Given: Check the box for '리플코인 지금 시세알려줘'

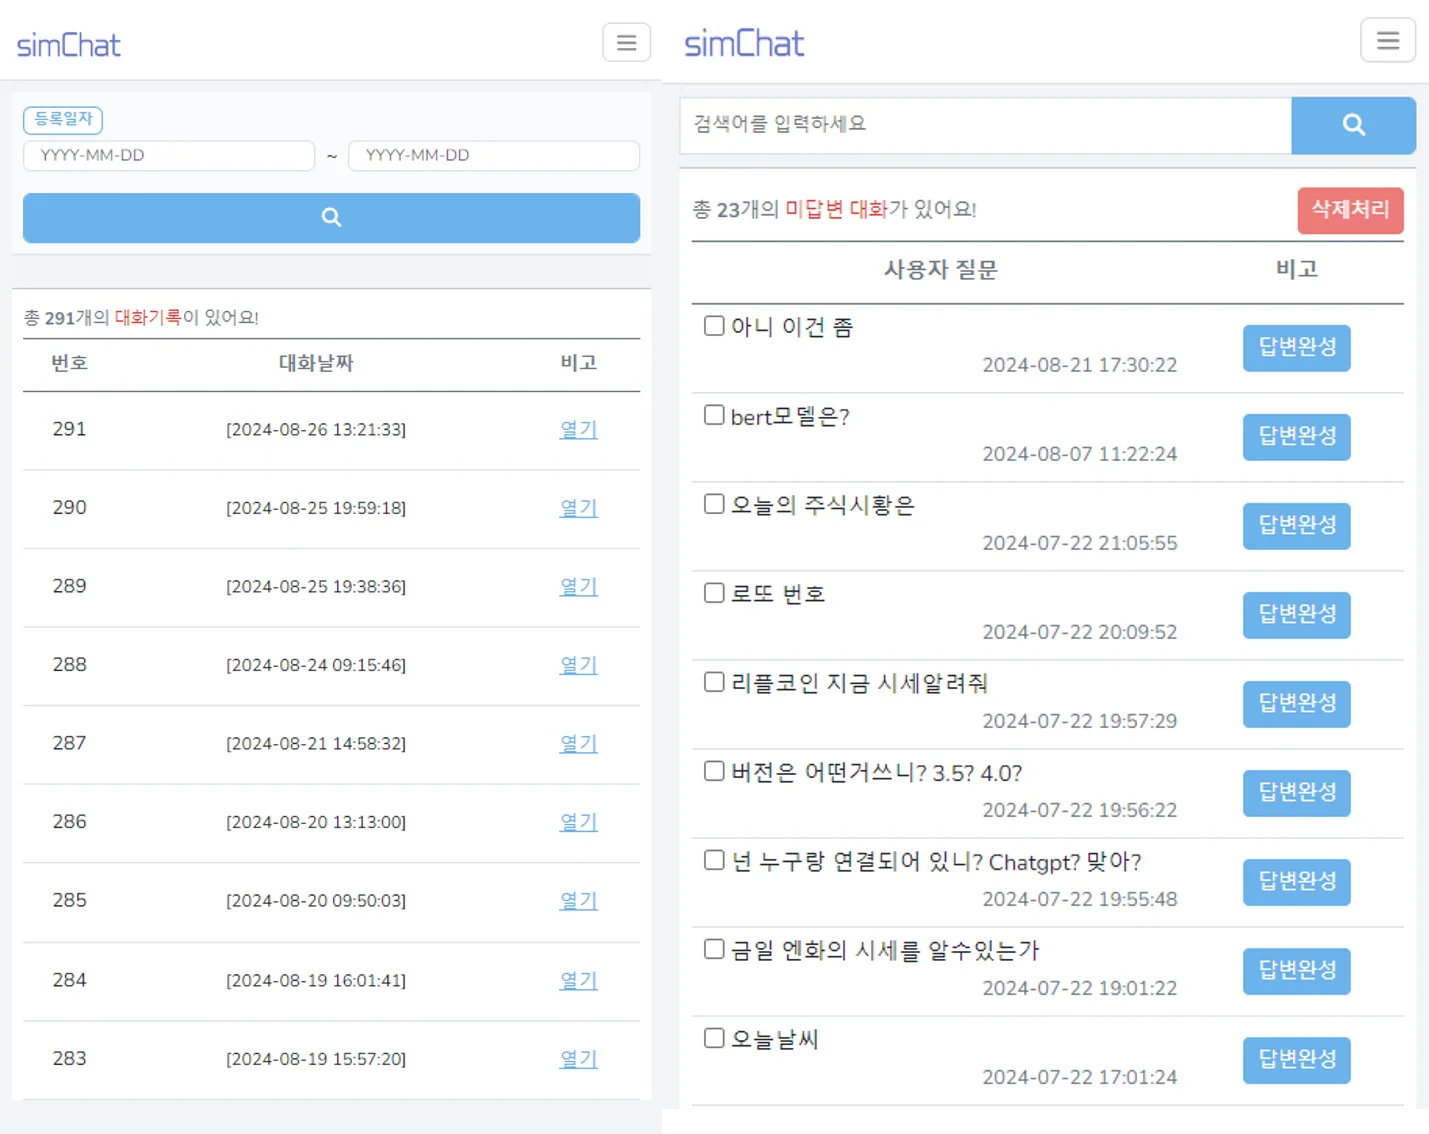Looking at the screenshot, I should tap(714, 682).
